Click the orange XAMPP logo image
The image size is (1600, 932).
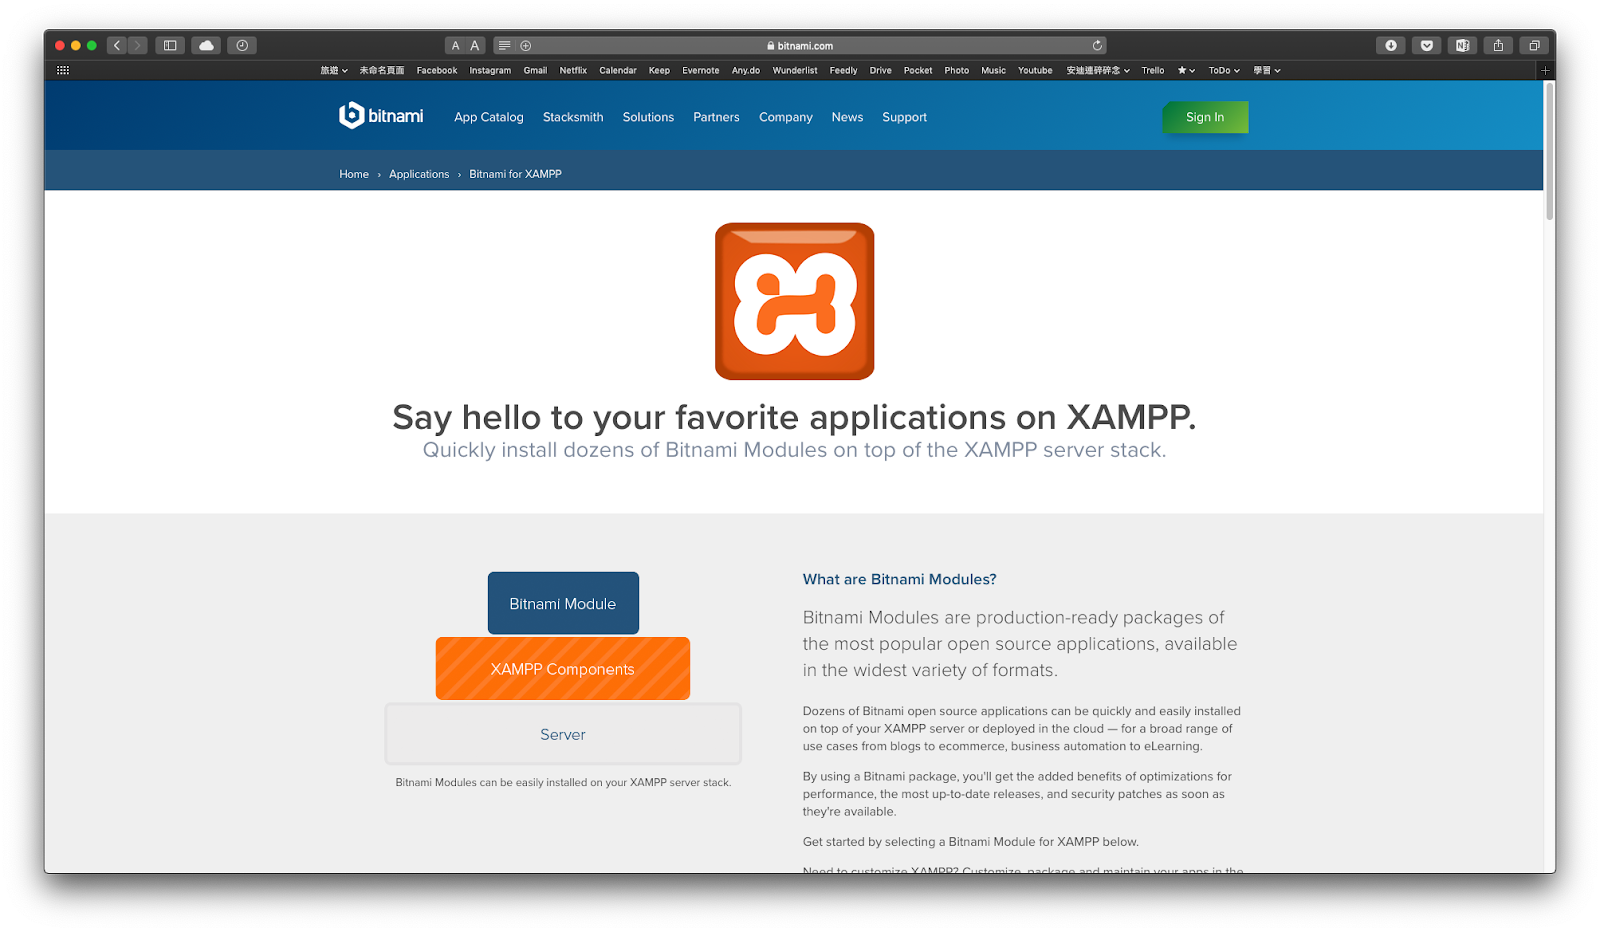[795, 301]
